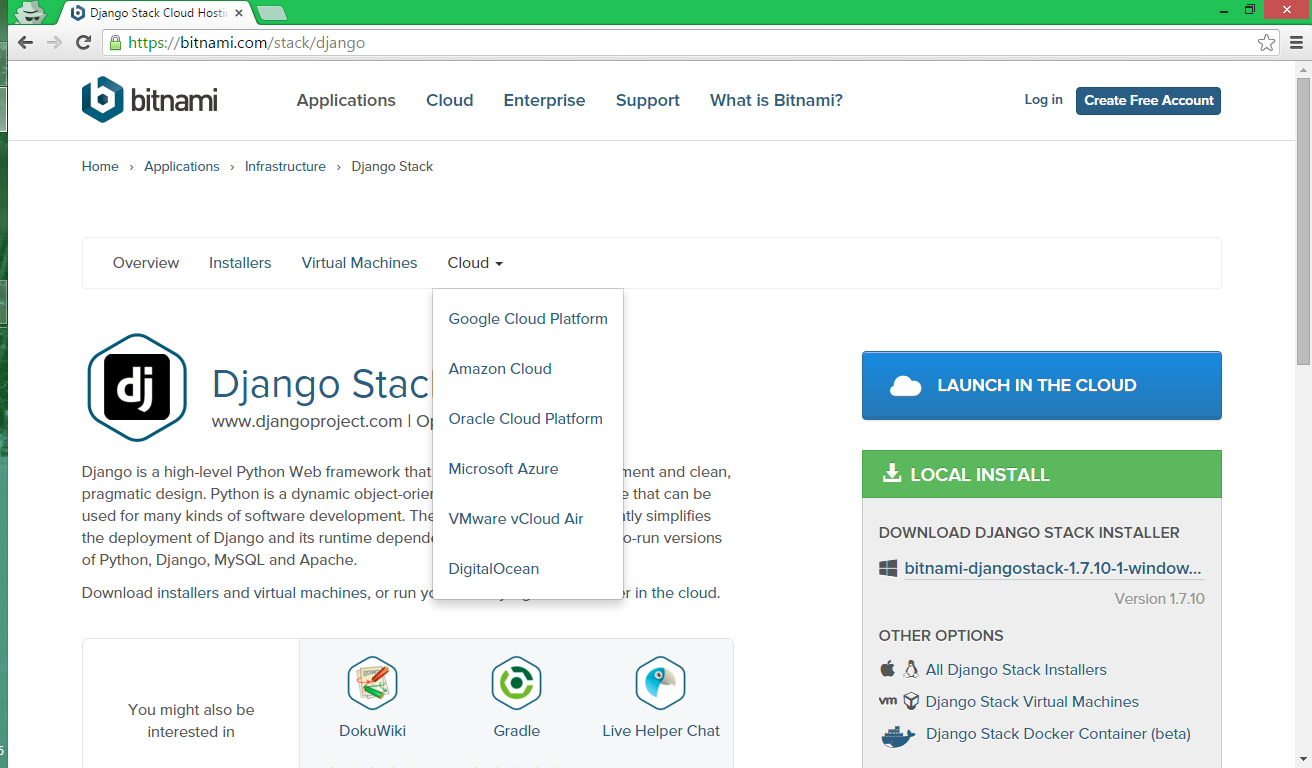Click the Windows logo beside installer filename
Viewport: 1312px width, 768px height.
pos(888,568)
